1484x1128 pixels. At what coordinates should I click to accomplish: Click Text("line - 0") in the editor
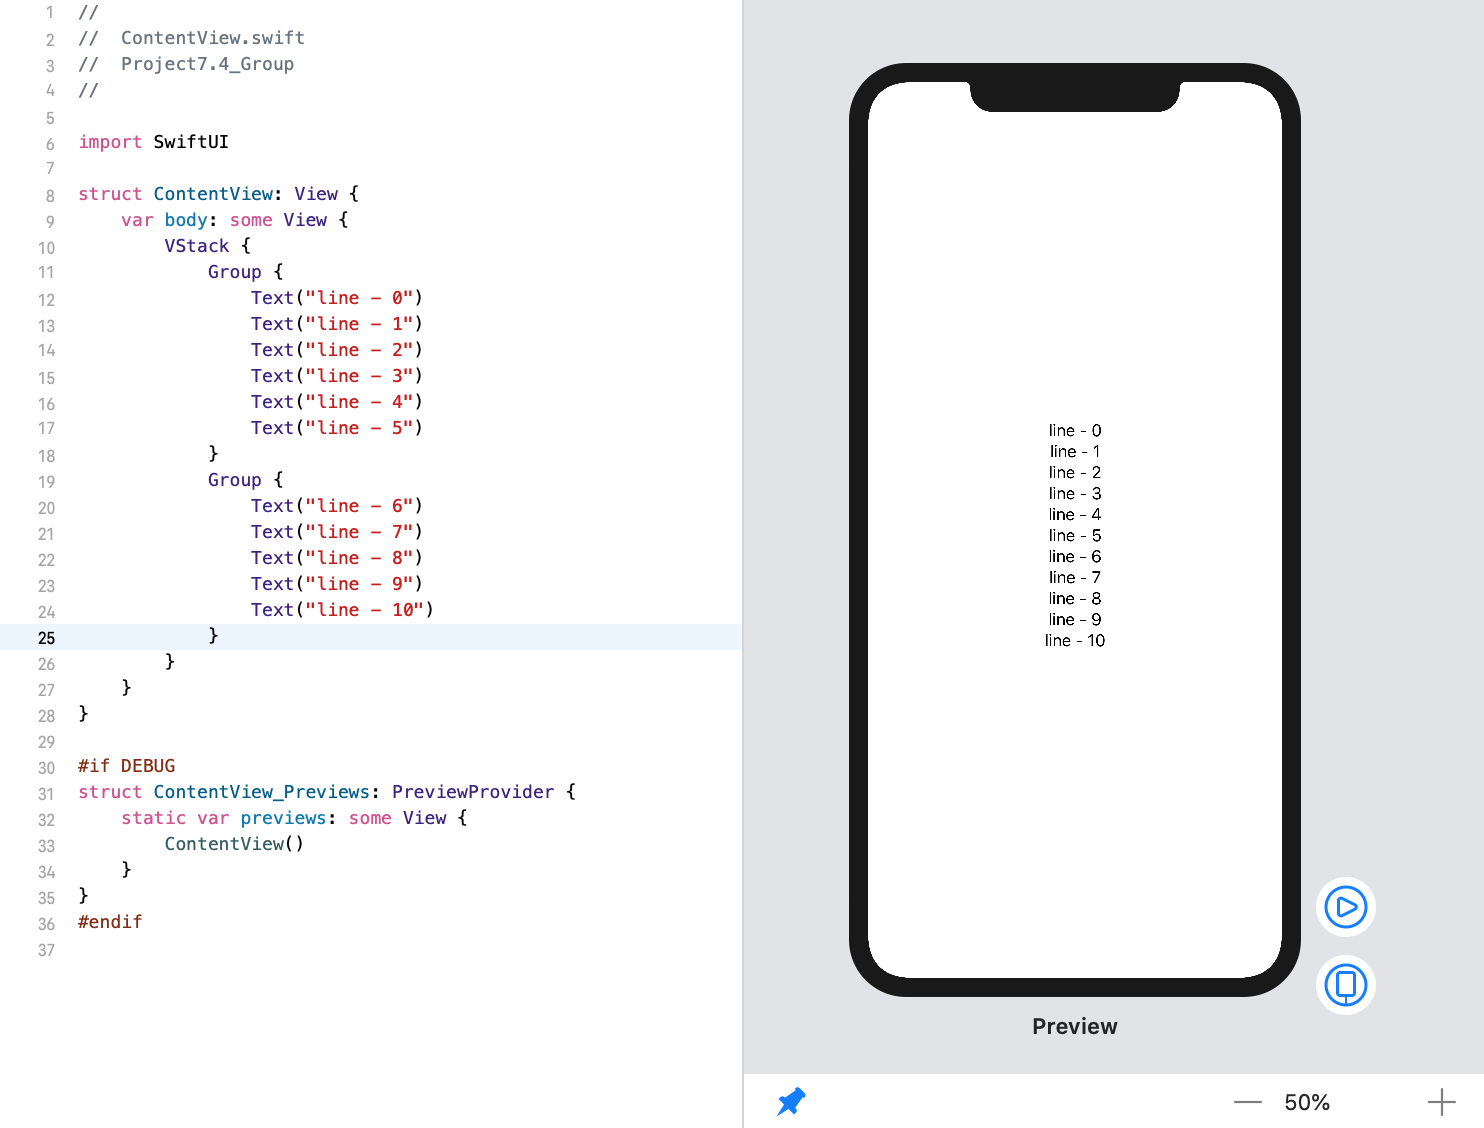click(337, 298)
